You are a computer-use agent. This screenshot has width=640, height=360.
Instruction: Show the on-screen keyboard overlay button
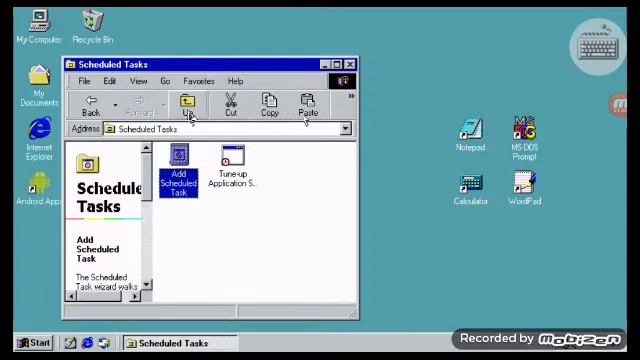point(598,47)
